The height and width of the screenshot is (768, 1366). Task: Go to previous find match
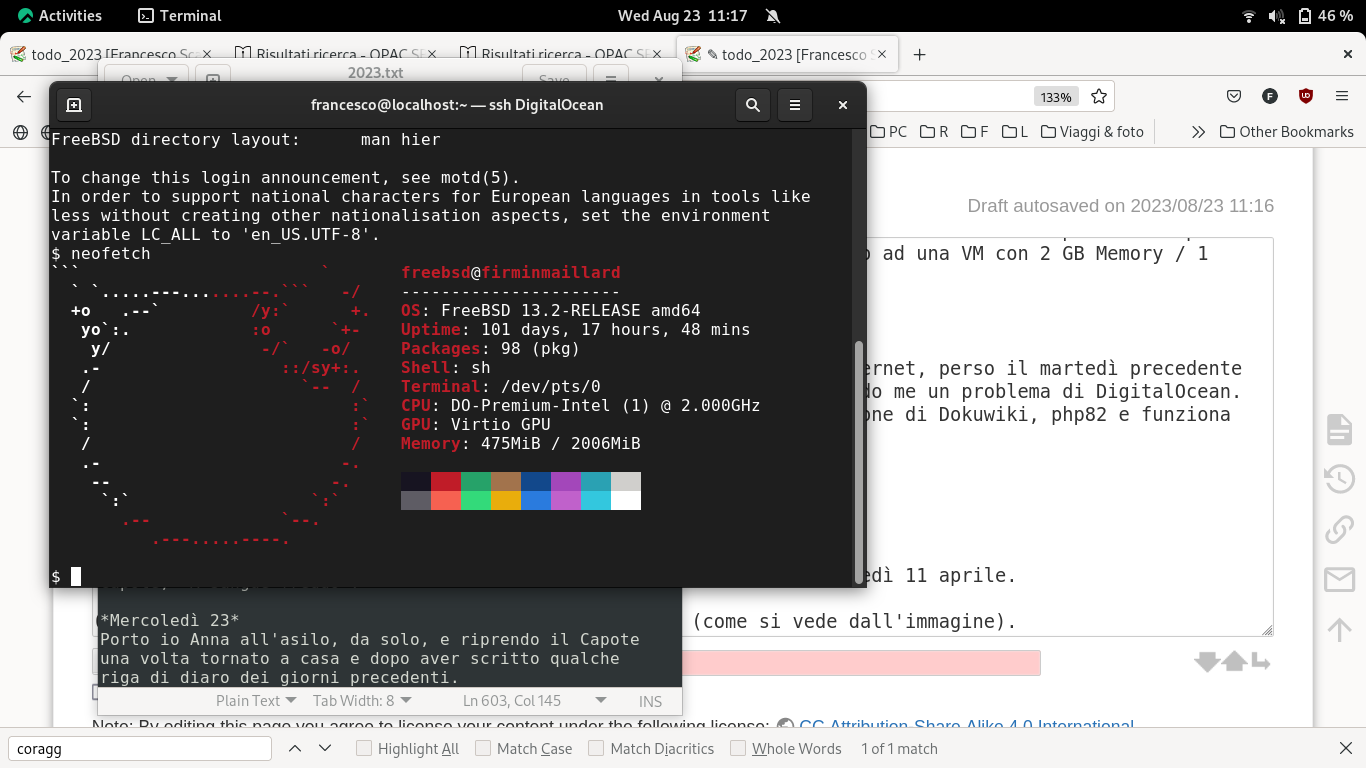[295, 749]
